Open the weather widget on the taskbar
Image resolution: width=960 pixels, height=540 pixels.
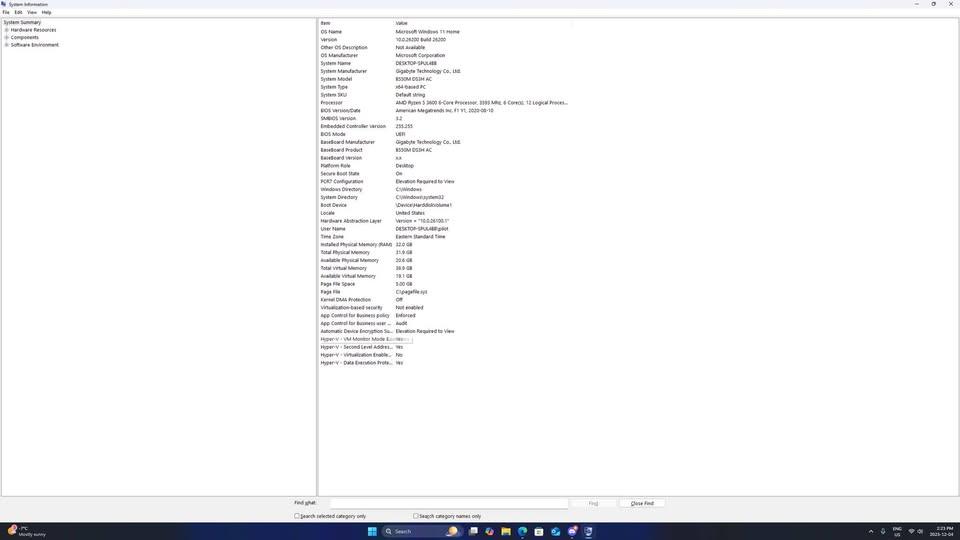pos(27,531)
